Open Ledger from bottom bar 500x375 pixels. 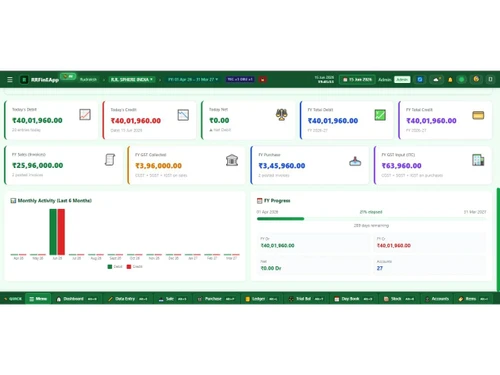pos(261,299)
